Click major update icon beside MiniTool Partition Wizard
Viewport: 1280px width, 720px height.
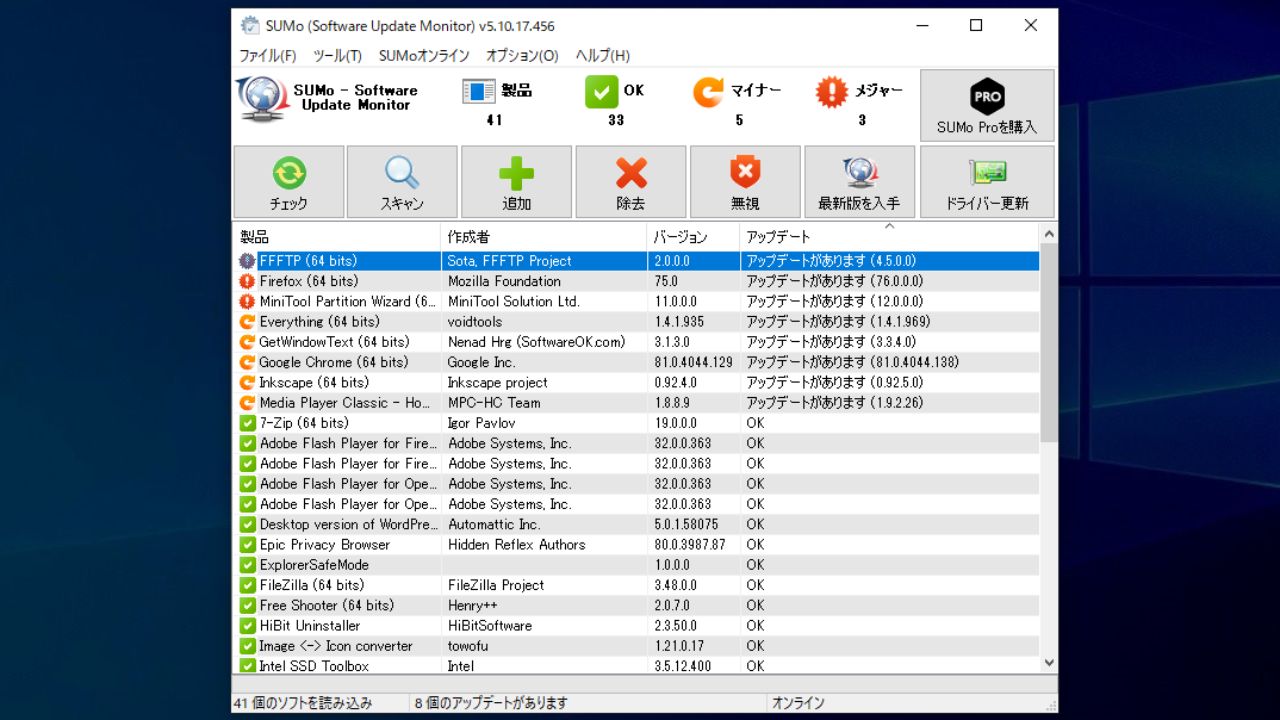(247, 301)
